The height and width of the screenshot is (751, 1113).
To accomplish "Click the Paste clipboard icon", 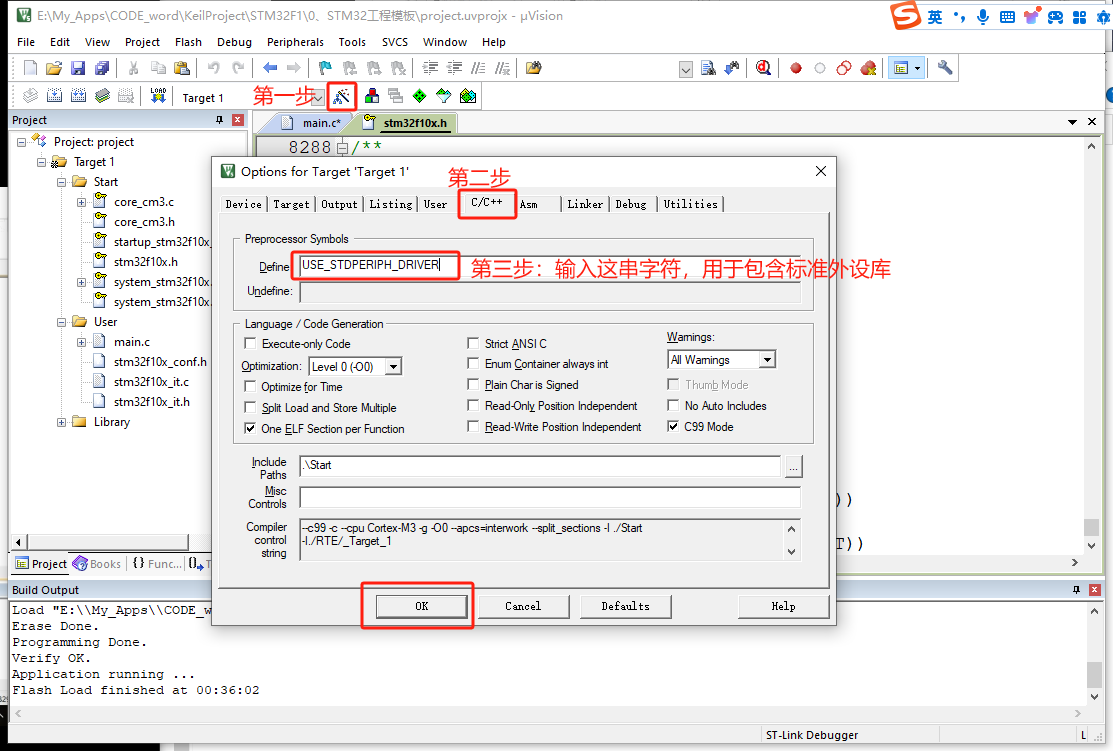I will [182, 68].
